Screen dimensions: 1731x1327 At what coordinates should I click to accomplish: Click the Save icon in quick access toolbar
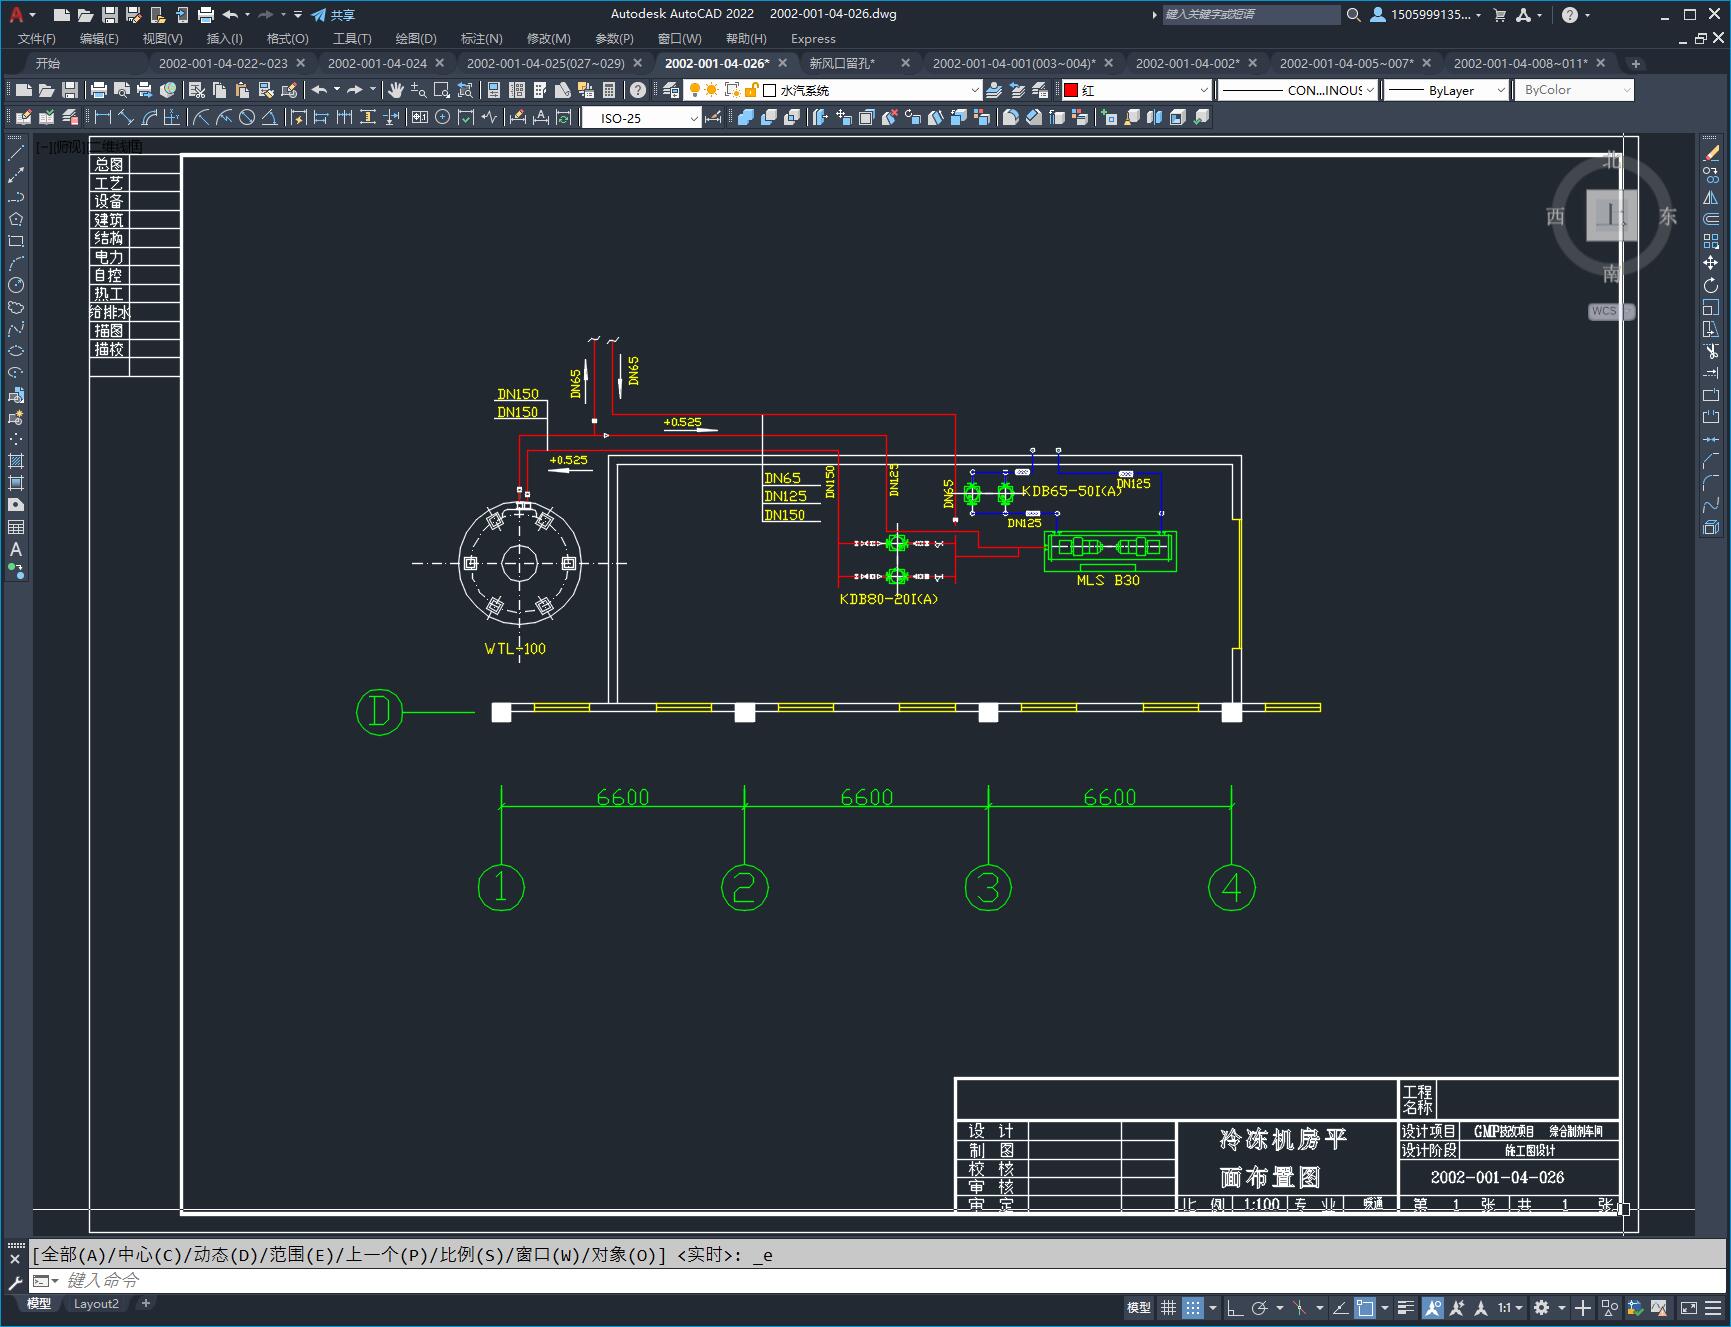[x=110, y=14]
